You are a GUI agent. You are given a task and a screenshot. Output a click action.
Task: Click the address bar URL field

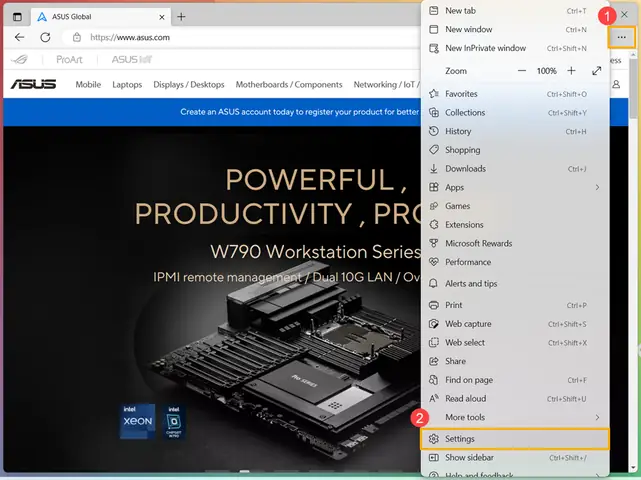241,37
